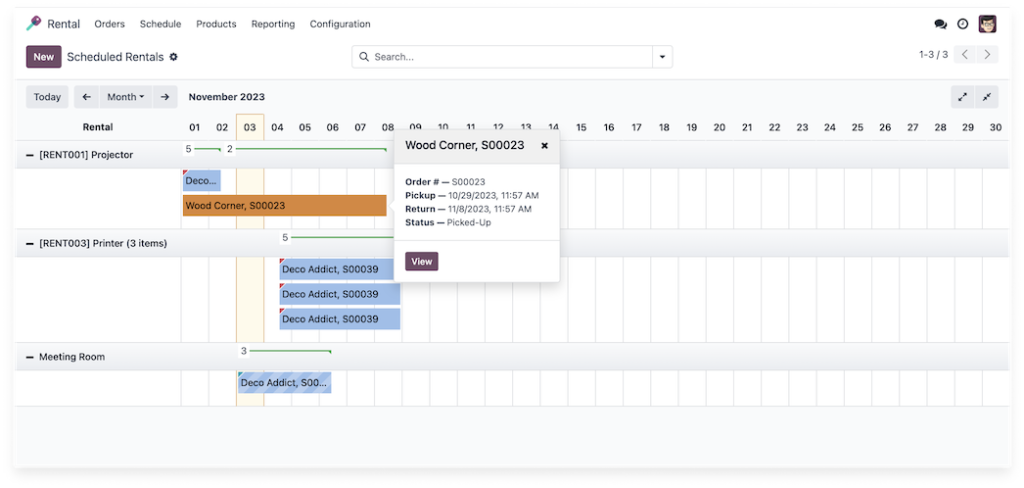Click the day 01 column header

(195, 127)
